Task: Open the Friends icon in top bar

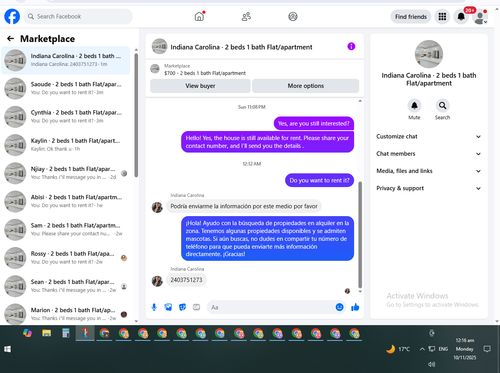Action: [246, 16]
